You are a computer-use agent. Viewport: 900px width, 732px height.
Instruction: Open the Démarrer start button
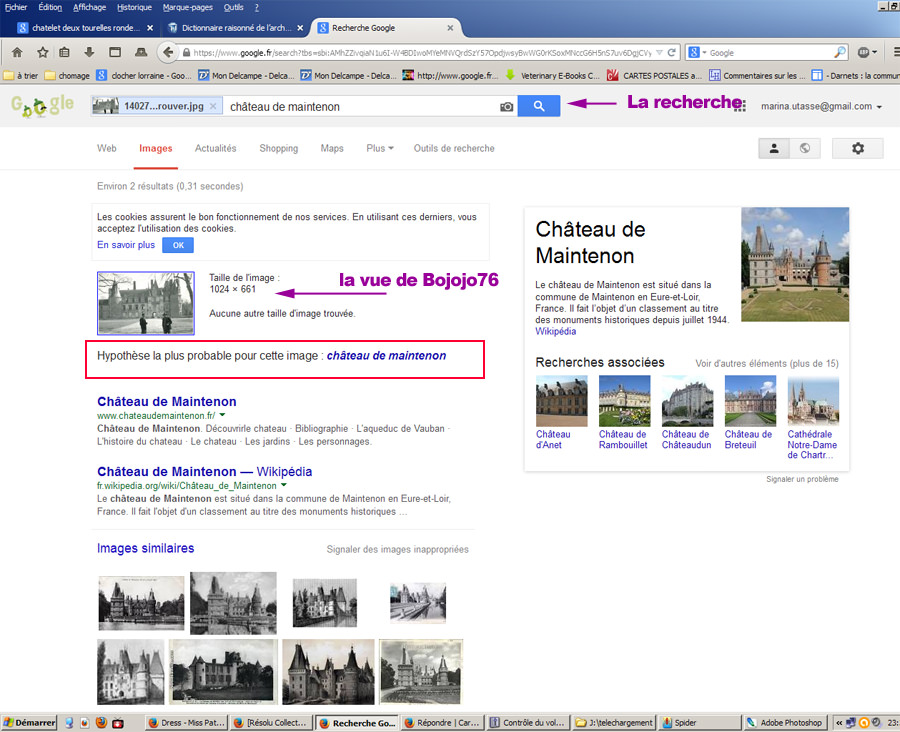[x=29, y=723]
